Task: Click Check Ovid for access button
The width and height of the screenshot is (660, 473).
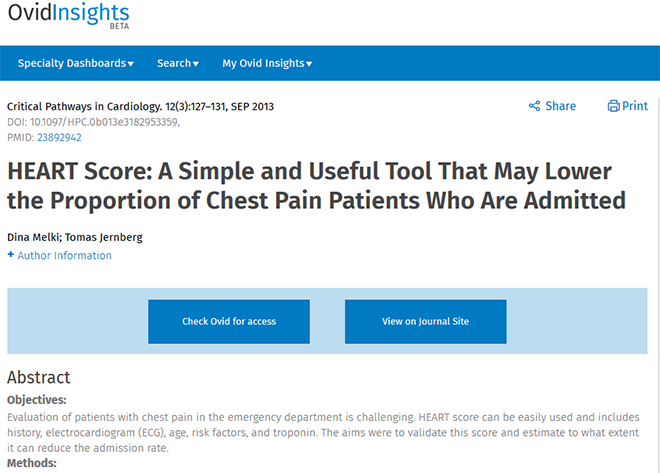Action: pyautogui.click(x=229, y=322)
